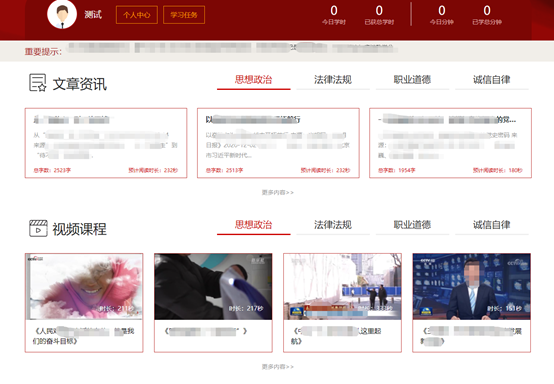This screenshot has width=554, height=384.
Task: Click the 视频课程 clapperboard icon
Action: tap(38, 228)
